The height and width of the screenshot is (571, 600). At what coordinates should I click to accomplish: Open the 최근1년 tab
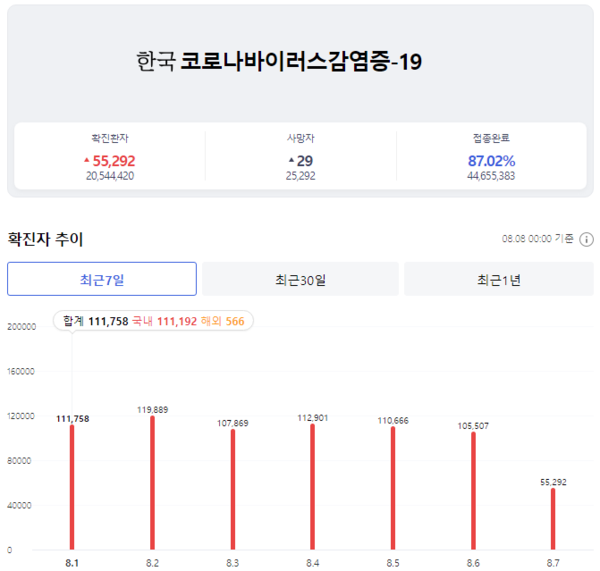(x=499, y=279)
